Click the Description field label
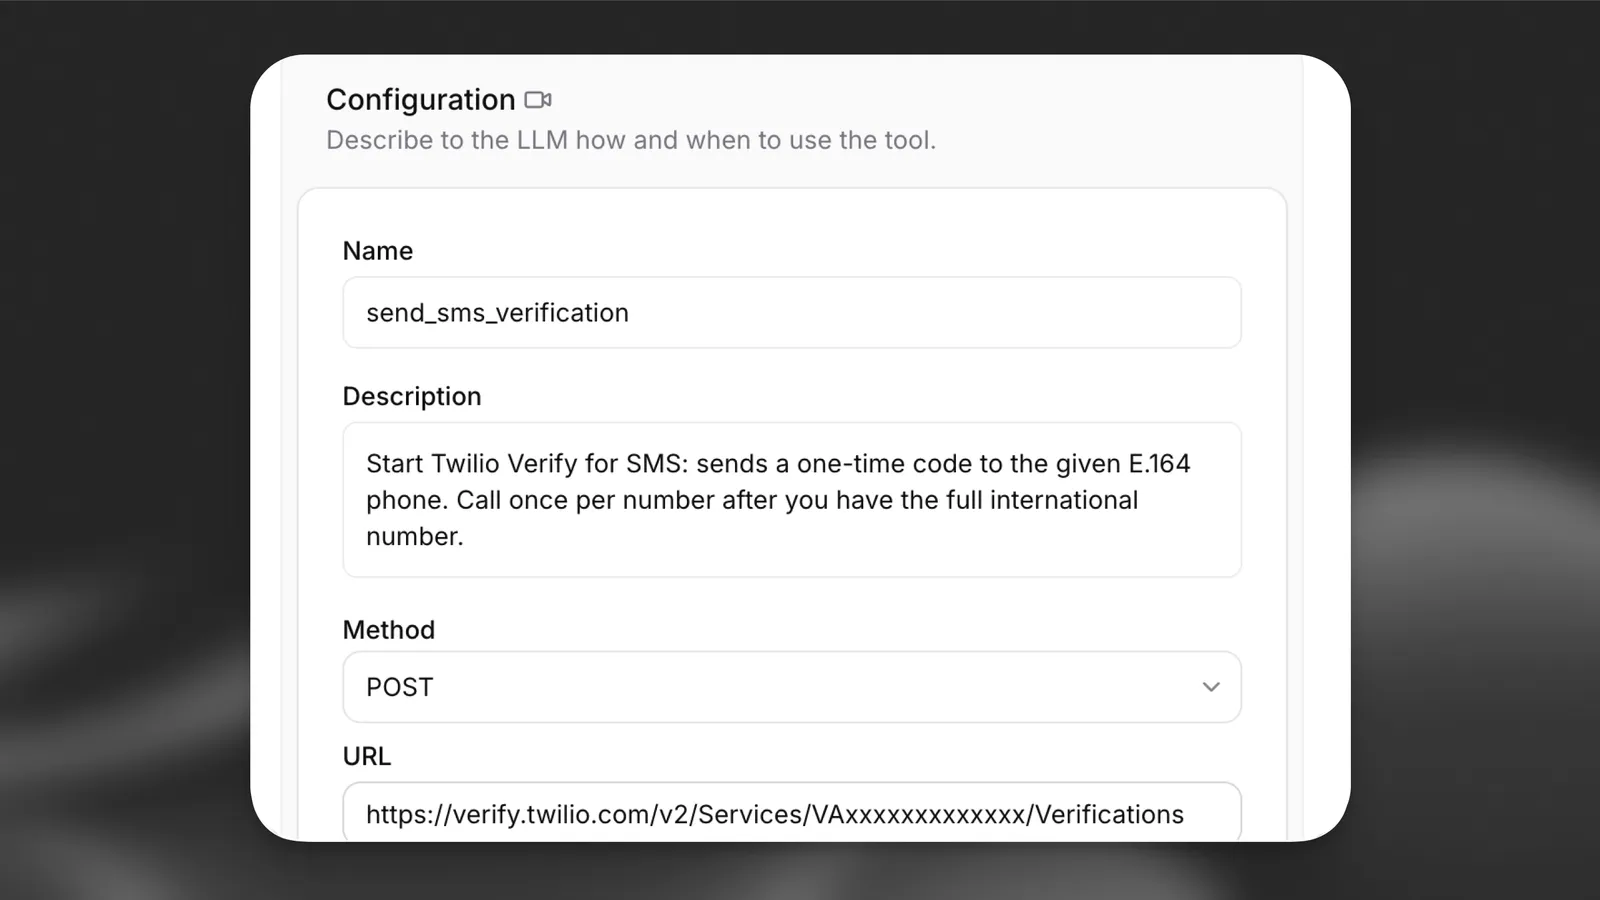 [x=412, y=397]
